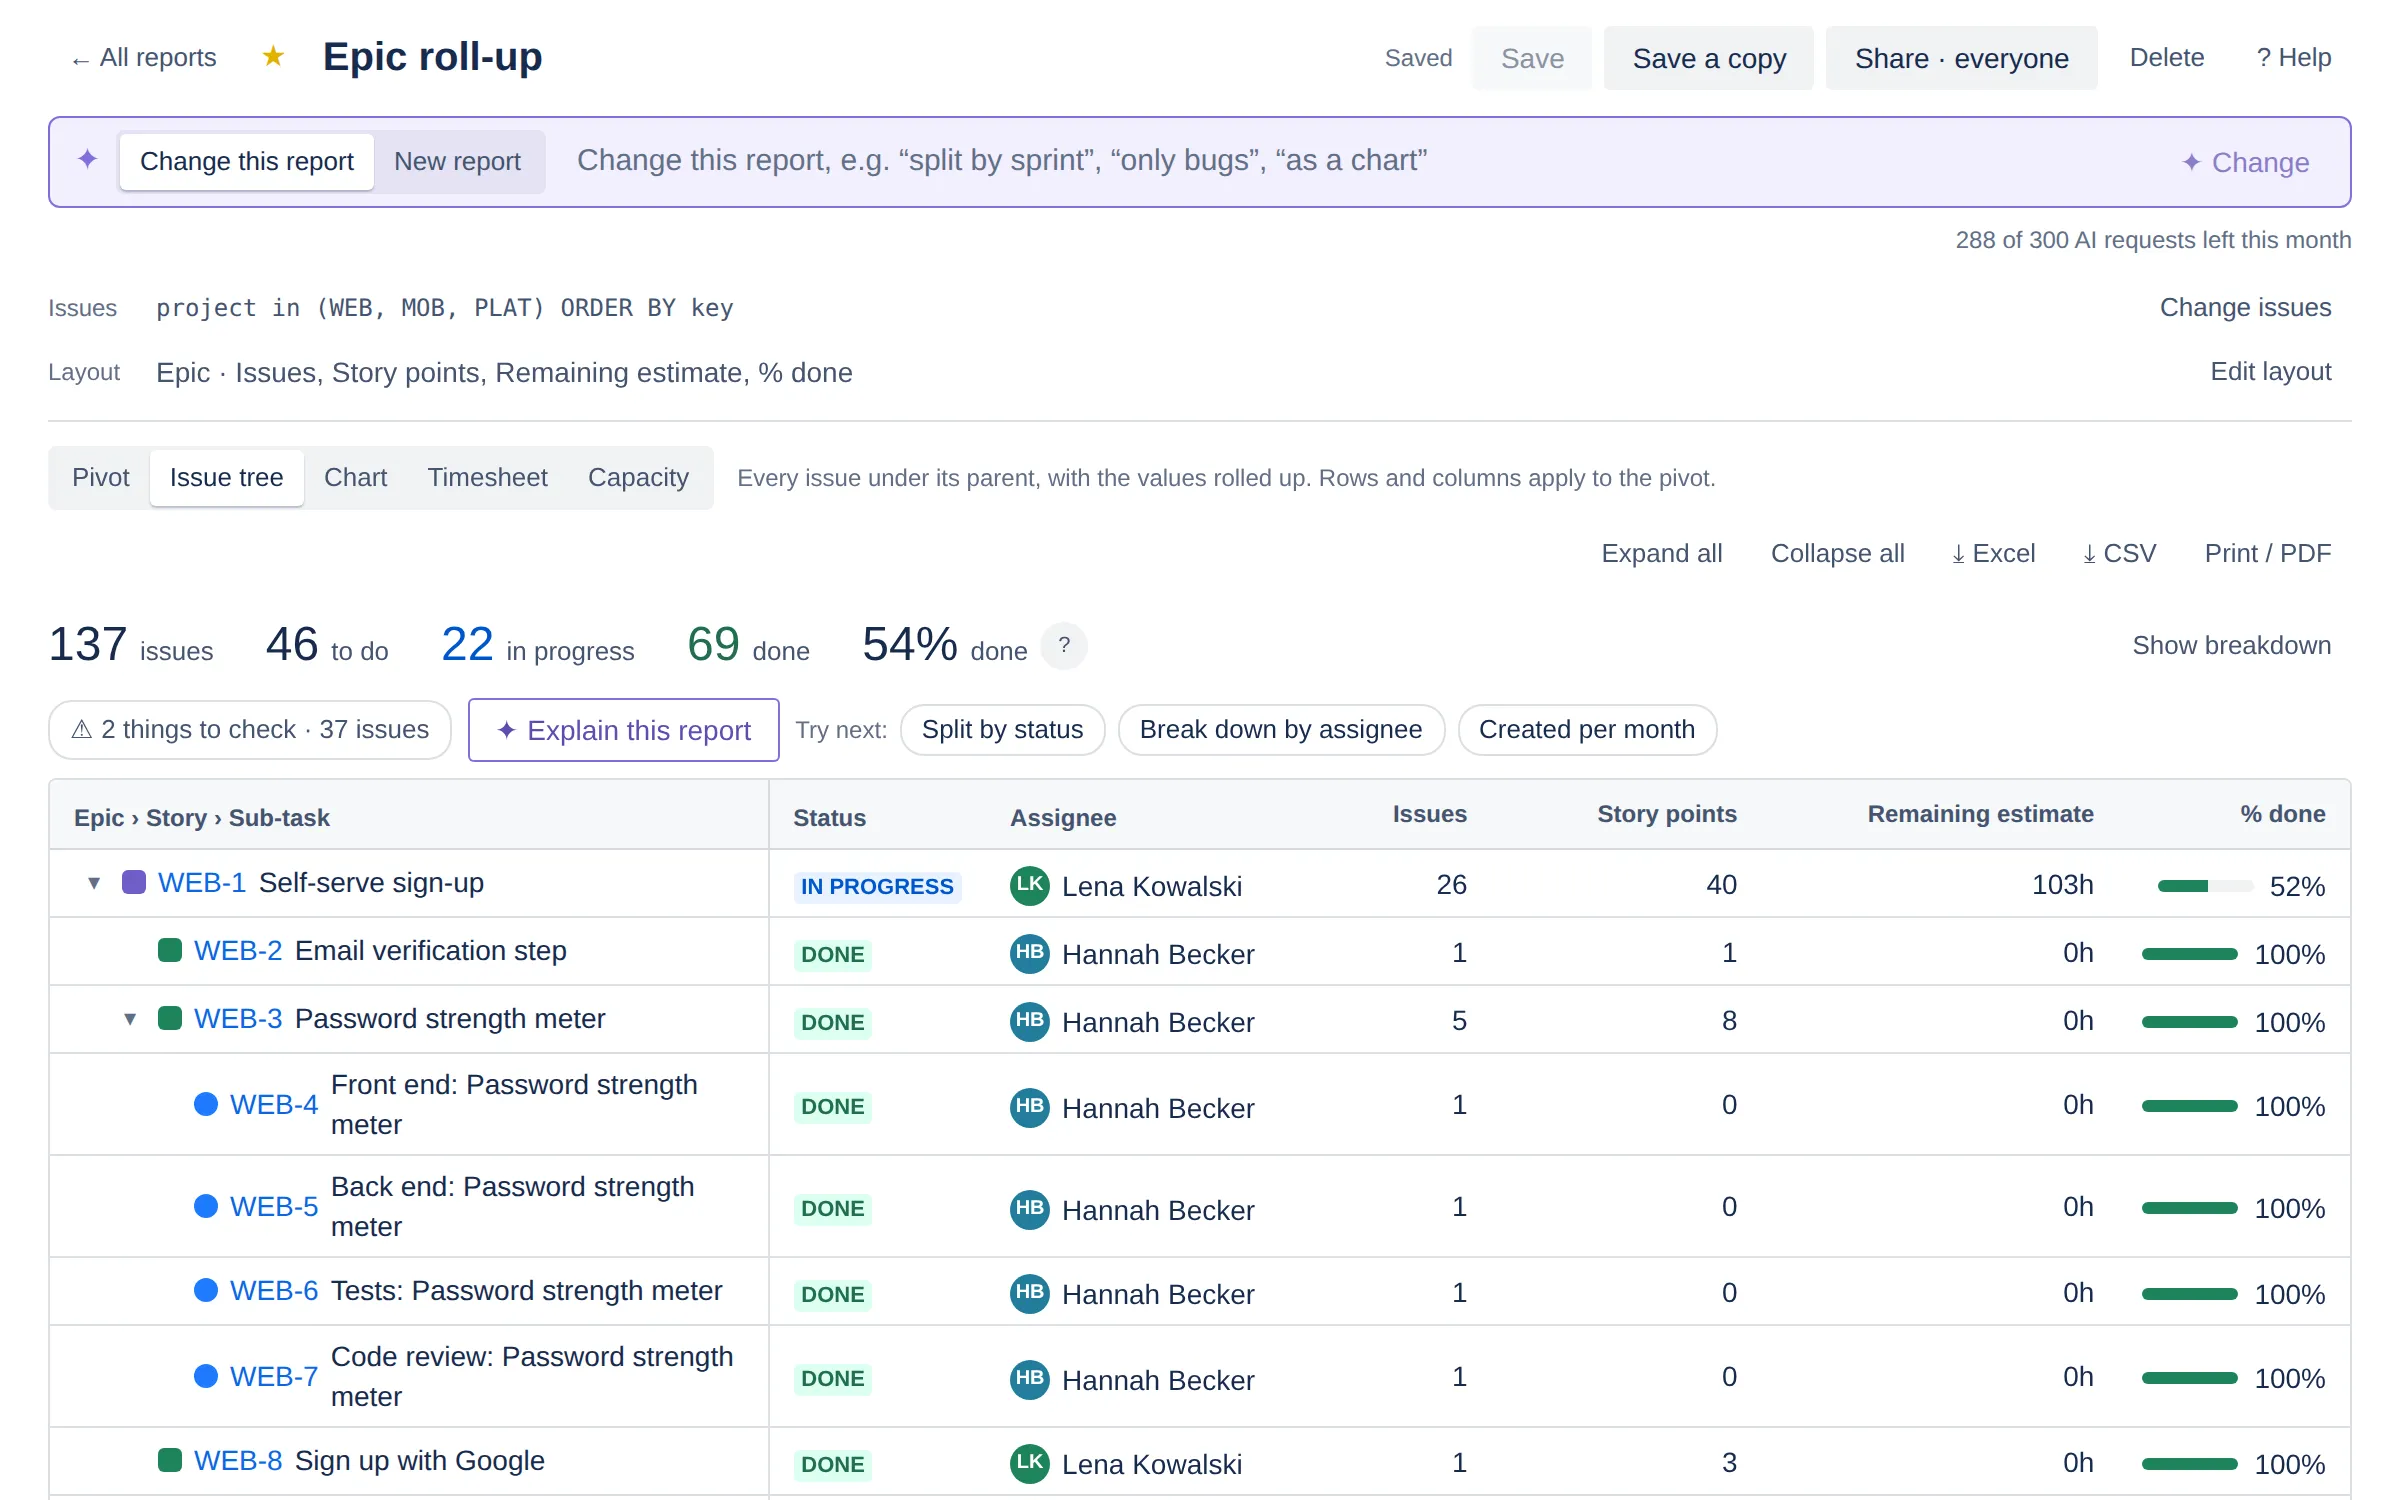
Task: Click Expand all
Action: coord(1661,553)
